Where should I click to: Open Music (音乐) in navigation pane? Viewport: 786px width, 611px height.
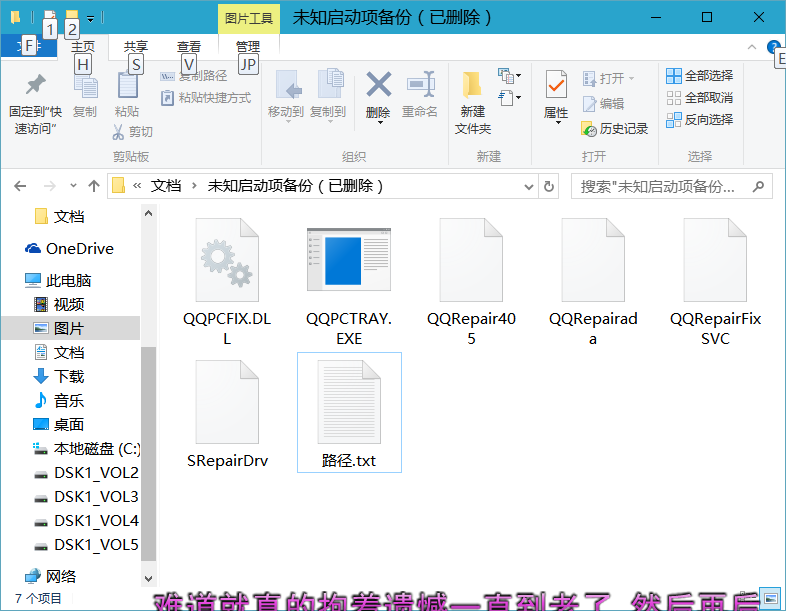59,401
